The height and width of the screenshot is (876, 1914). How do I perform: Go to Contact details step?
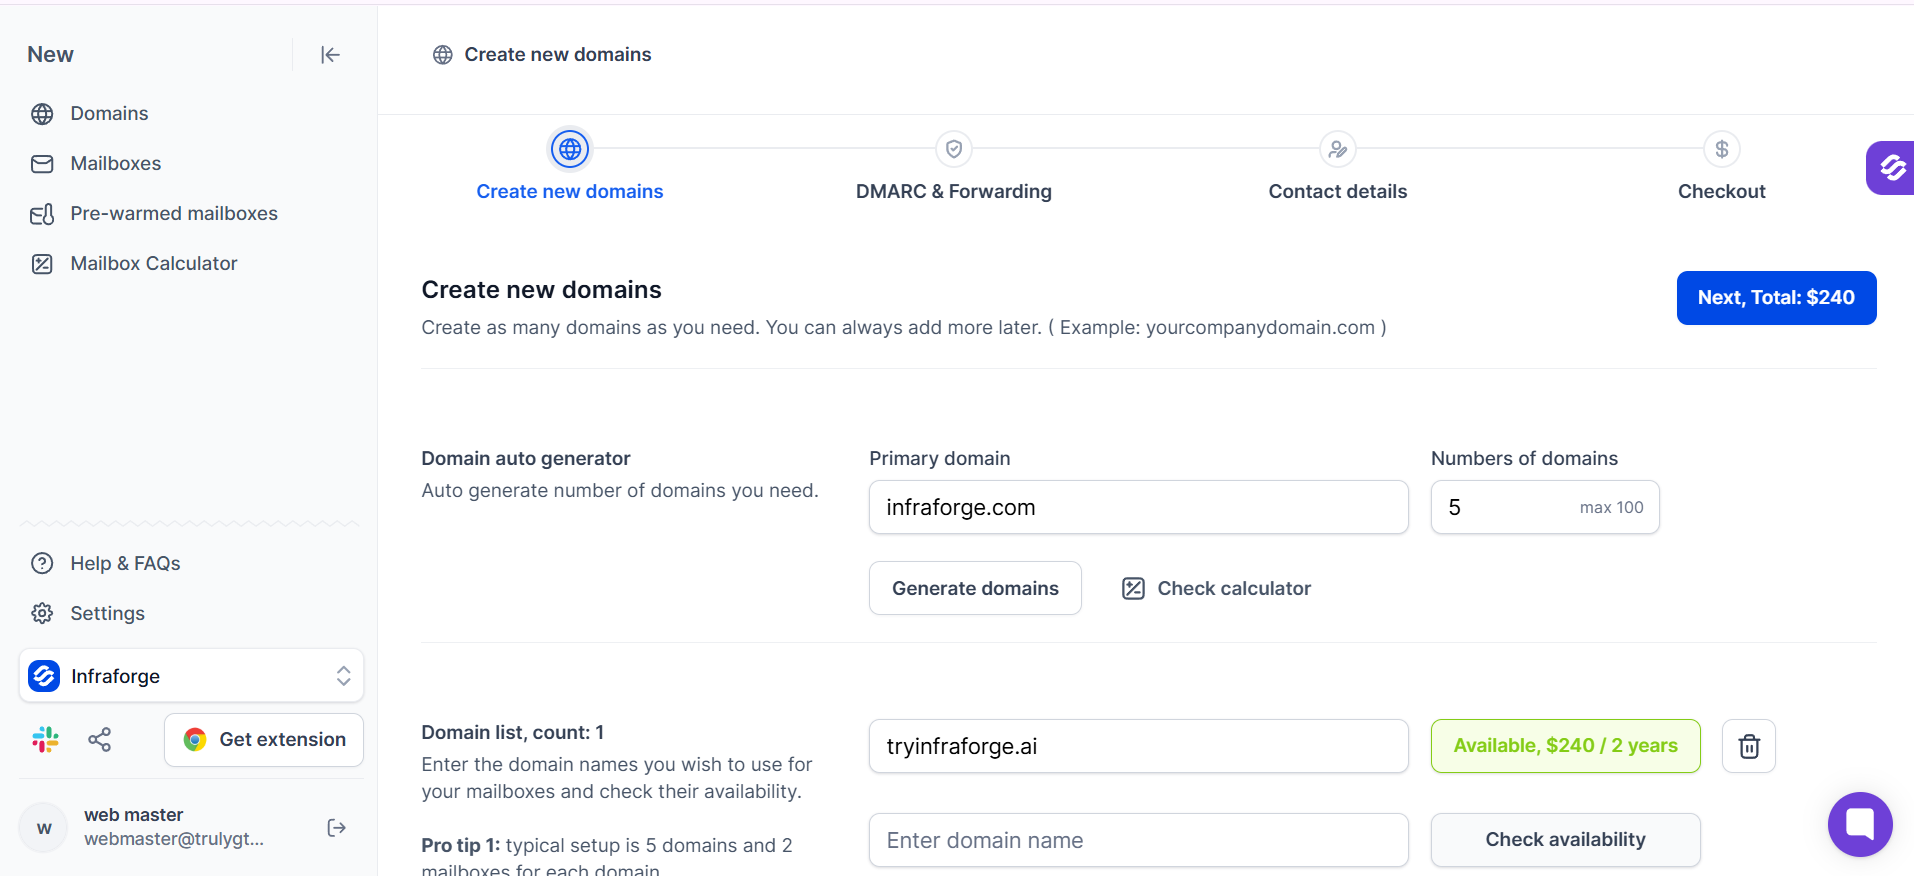1338,191
